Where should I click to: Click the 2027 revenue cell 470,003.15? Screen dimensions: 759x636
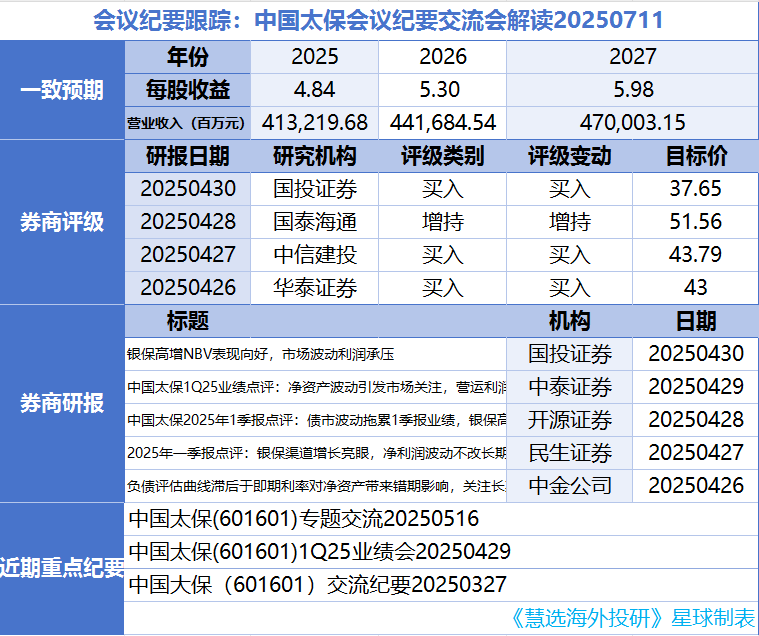coord(632,123)
